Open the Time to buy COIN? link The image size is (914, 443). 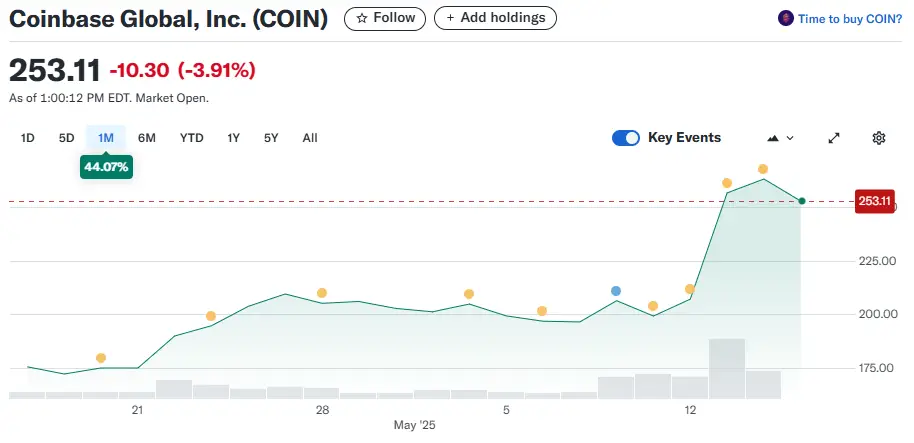pyautogui.click(x=850, y=19)
